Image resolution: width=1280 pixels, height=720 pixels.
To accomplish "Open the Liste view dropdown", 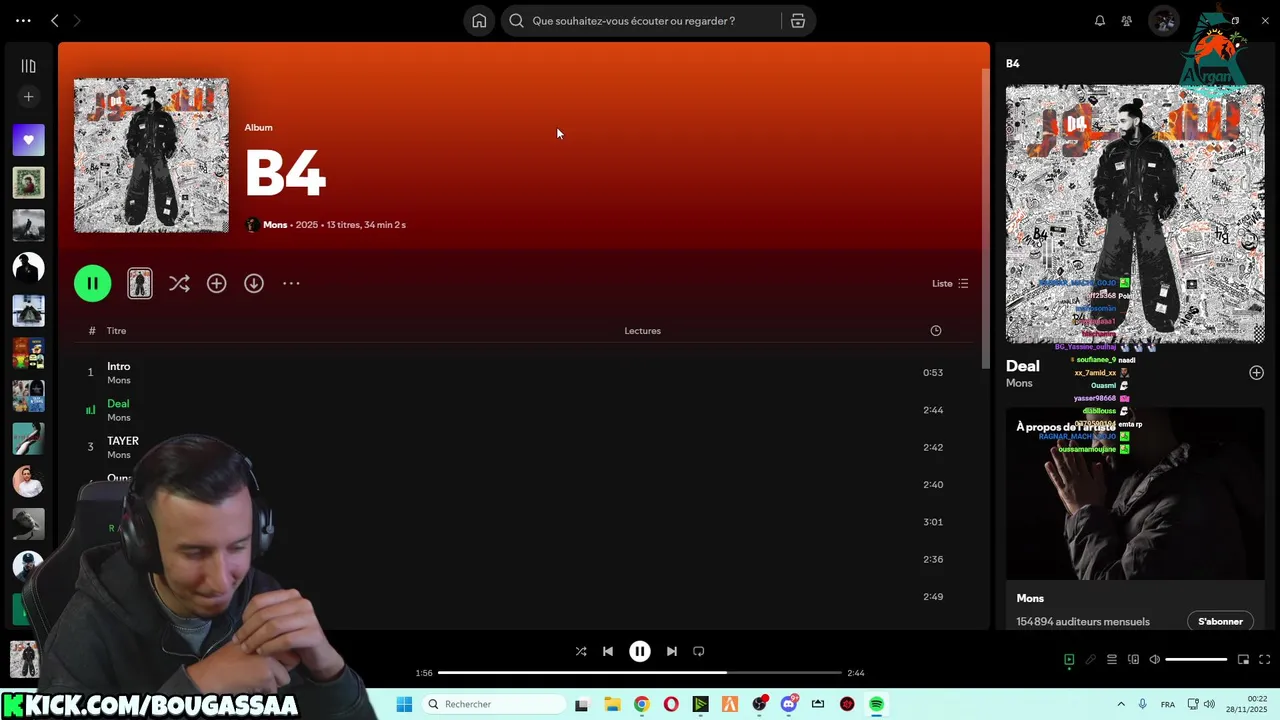I will point(950,284).
